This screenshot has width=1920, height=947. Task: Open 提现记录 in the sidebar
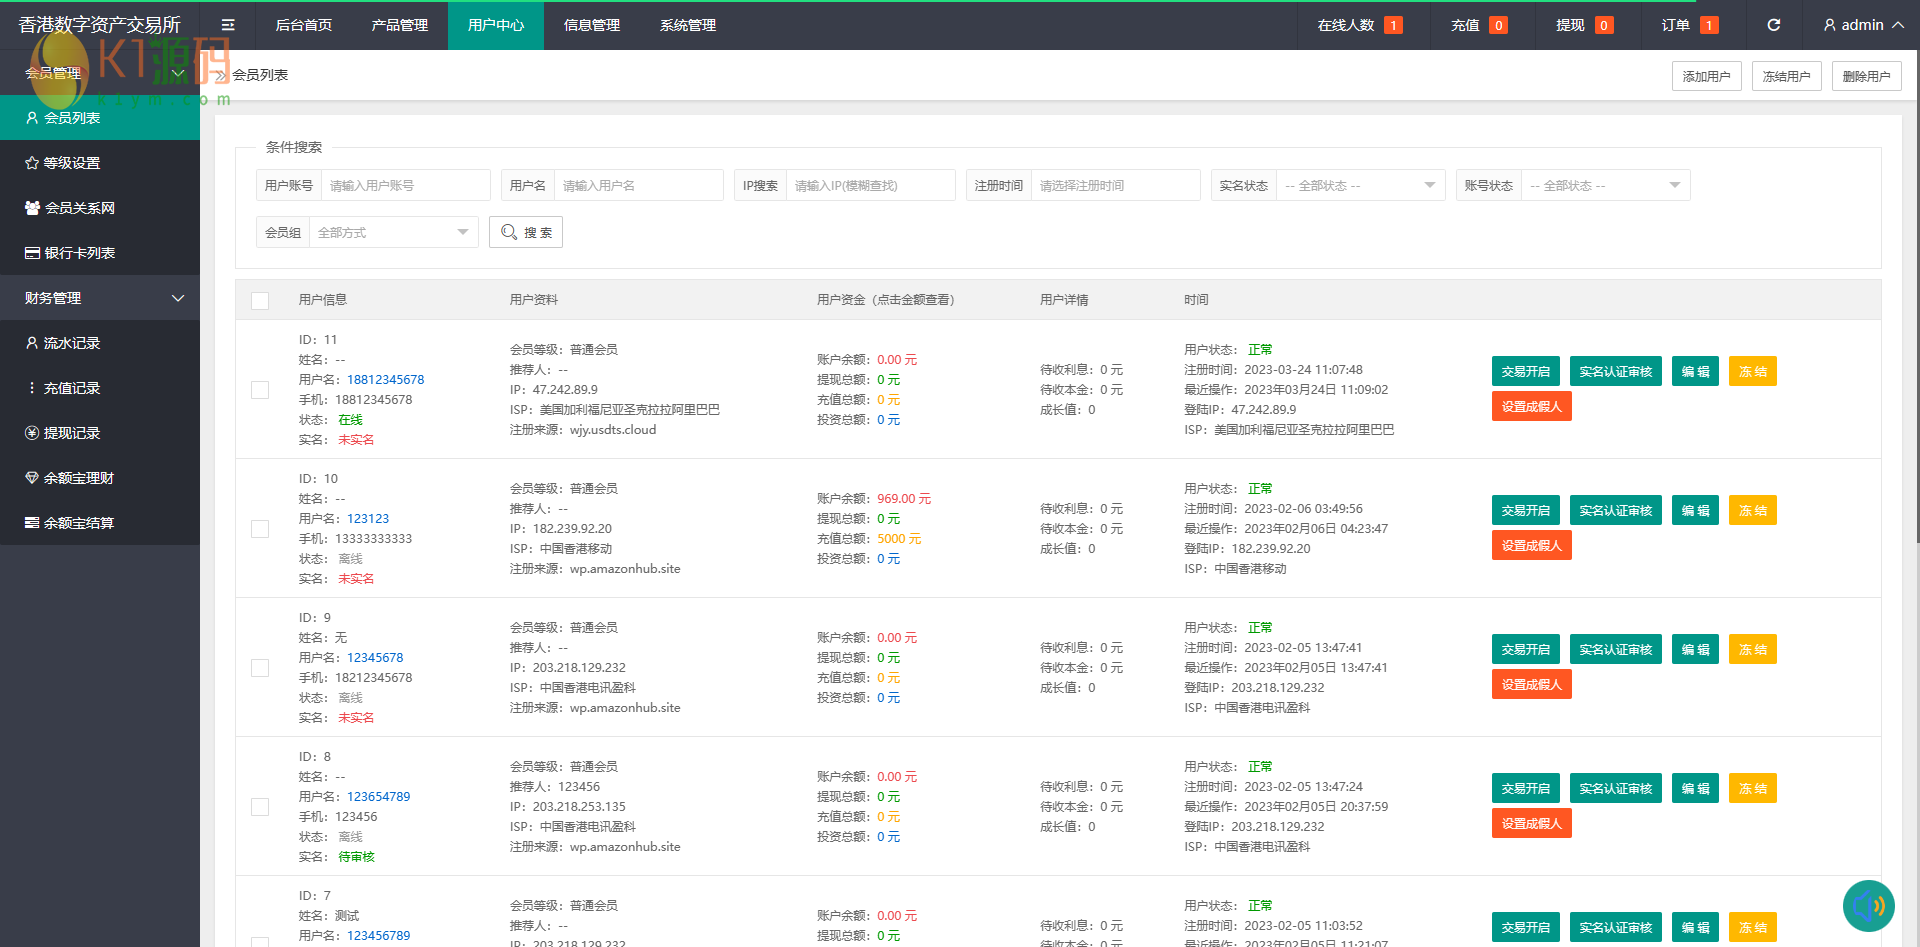pyautogui.click(x=70, y=433)
